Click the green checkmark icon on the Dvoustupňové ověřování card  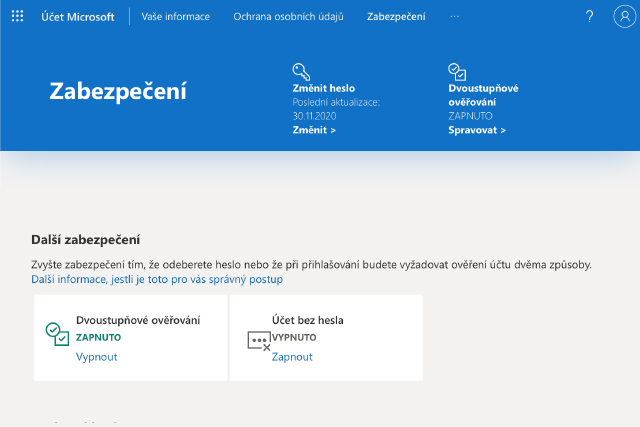pyautogui.click(x=57, y=334)
